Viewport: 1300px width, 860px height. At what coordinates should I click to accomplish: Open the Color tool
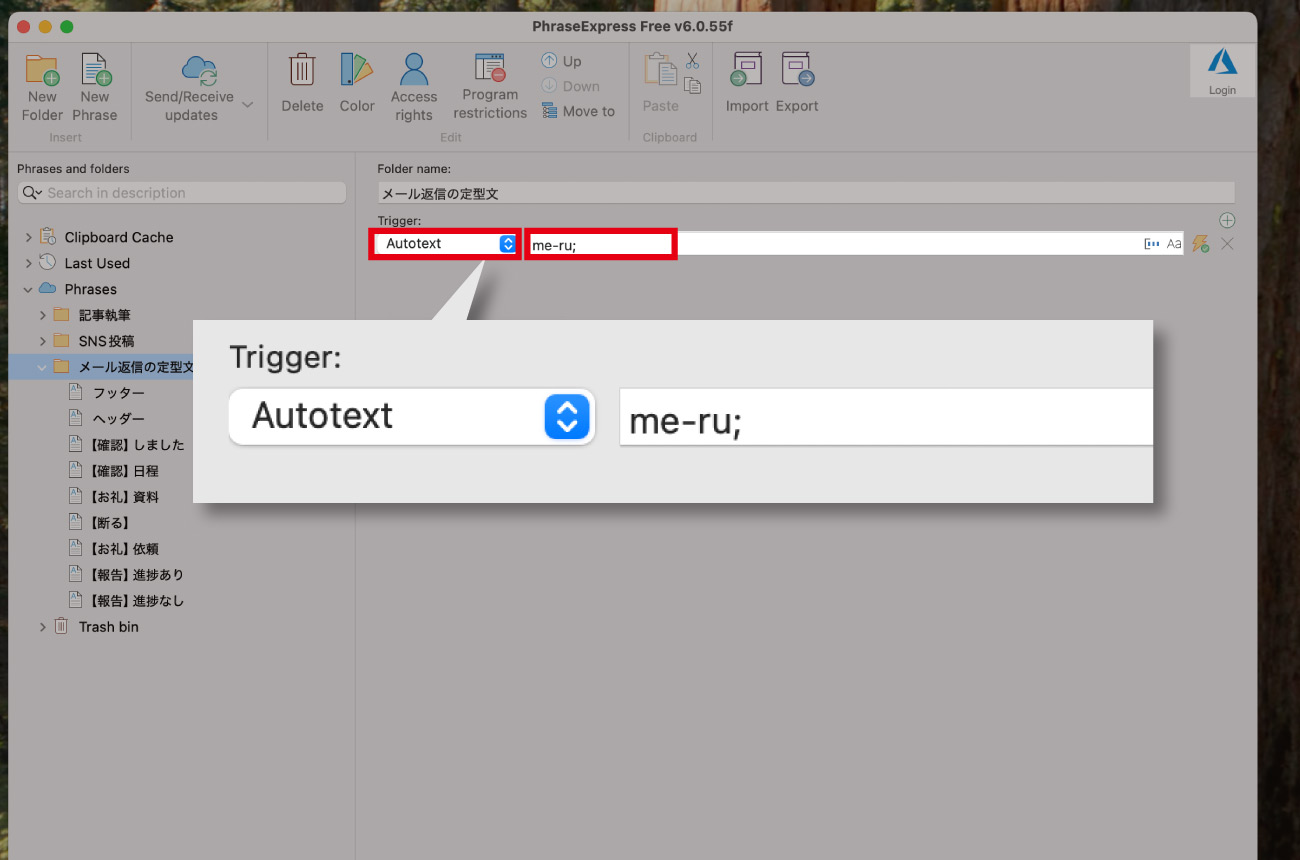coord(357,83)
